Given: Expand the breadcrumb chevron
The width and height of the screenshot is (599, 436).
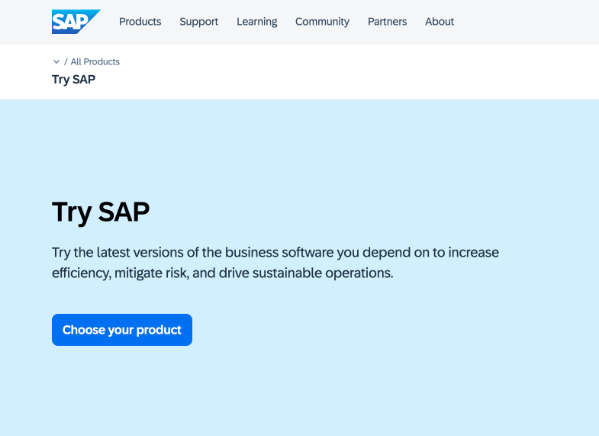Looking at the screenshot, I should click(x=56, y=62).
